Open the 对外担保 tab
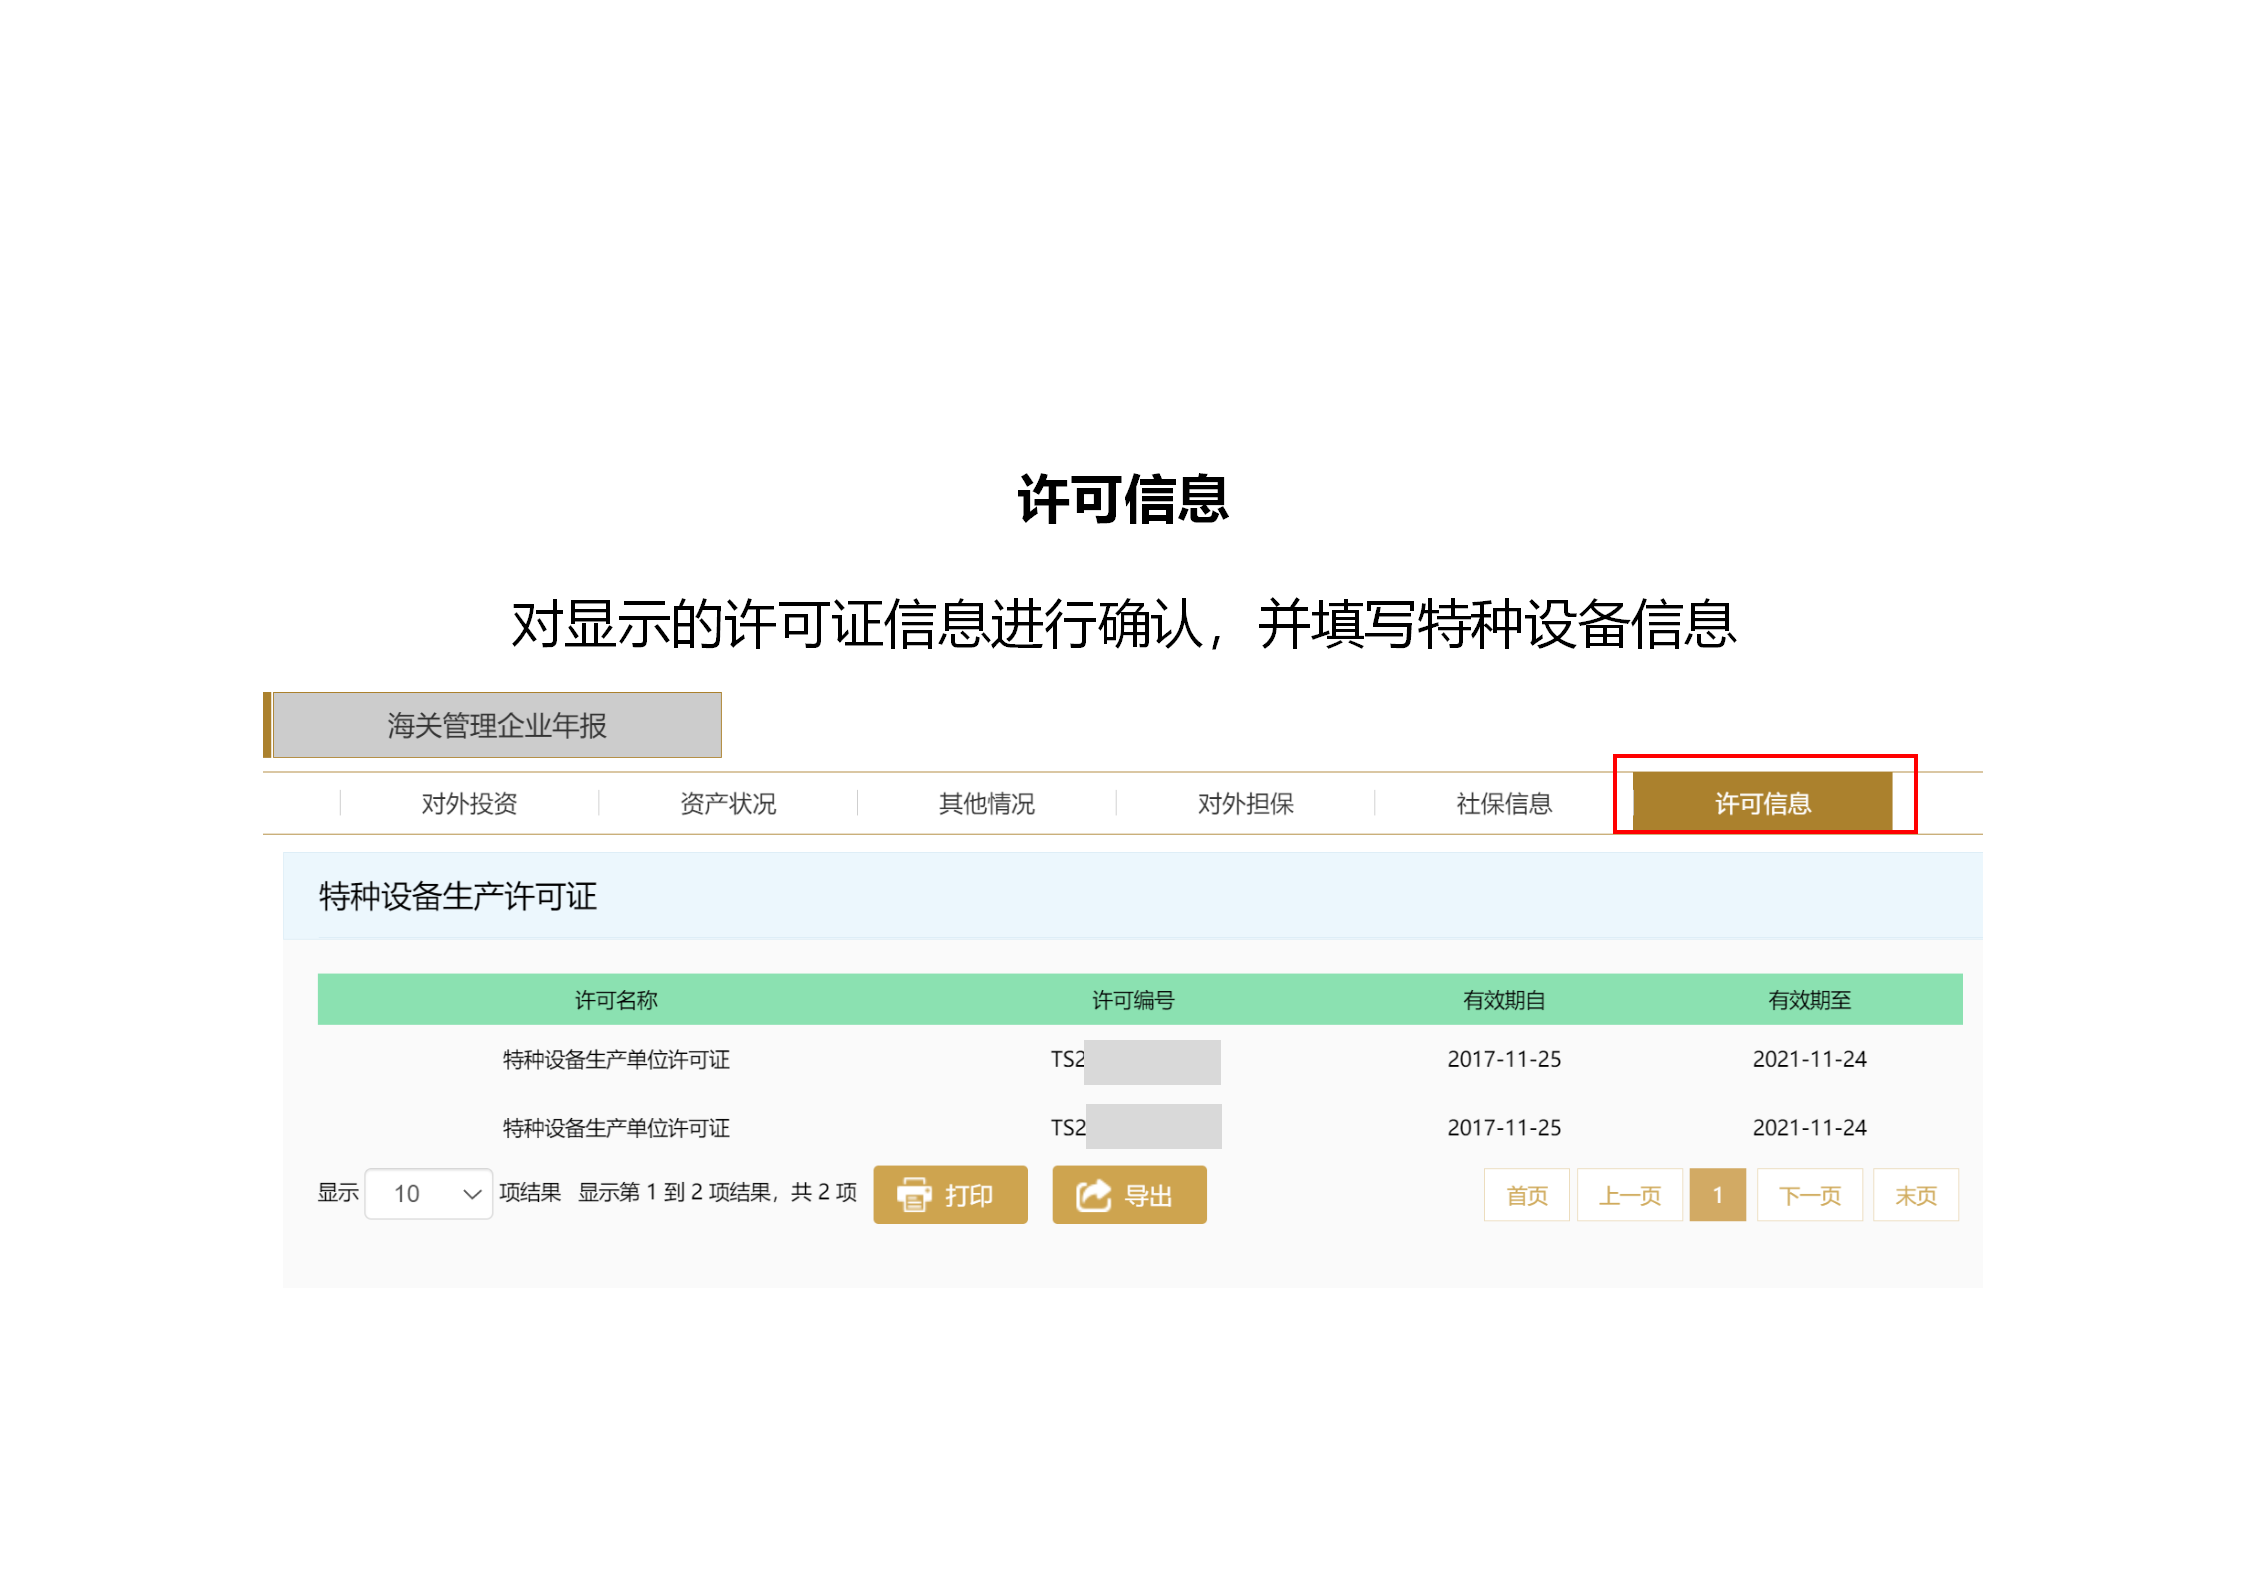Screen dimensions: 2245x1587 (1245, 803)
